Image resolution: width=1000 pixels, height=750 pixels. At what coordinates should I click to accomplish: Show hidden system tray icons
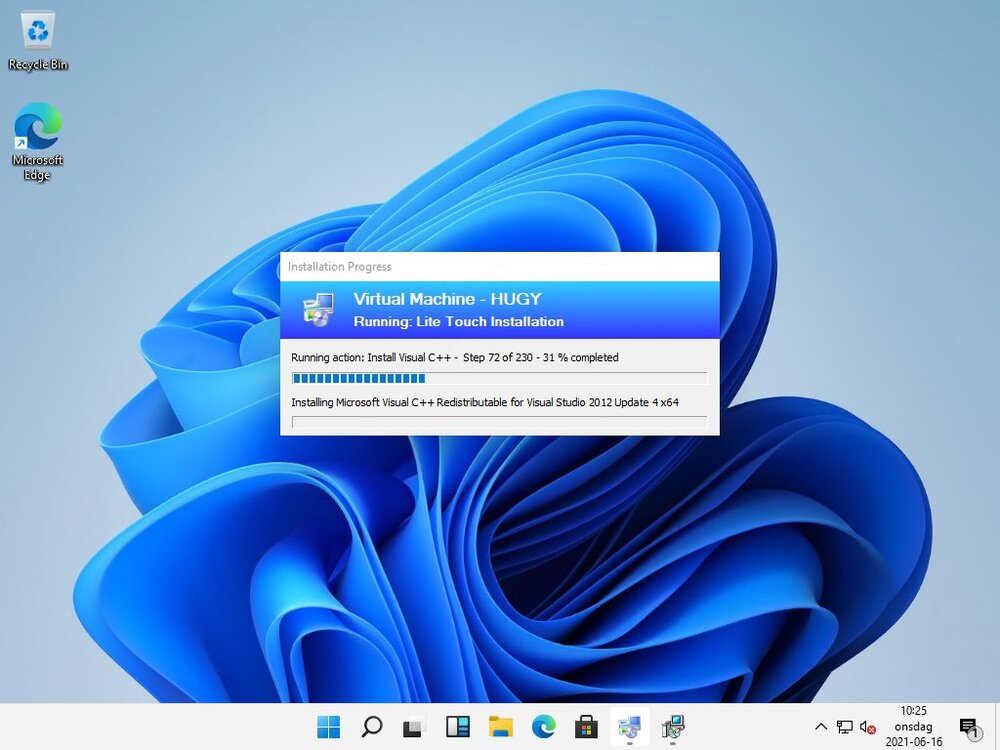point(821,726)
